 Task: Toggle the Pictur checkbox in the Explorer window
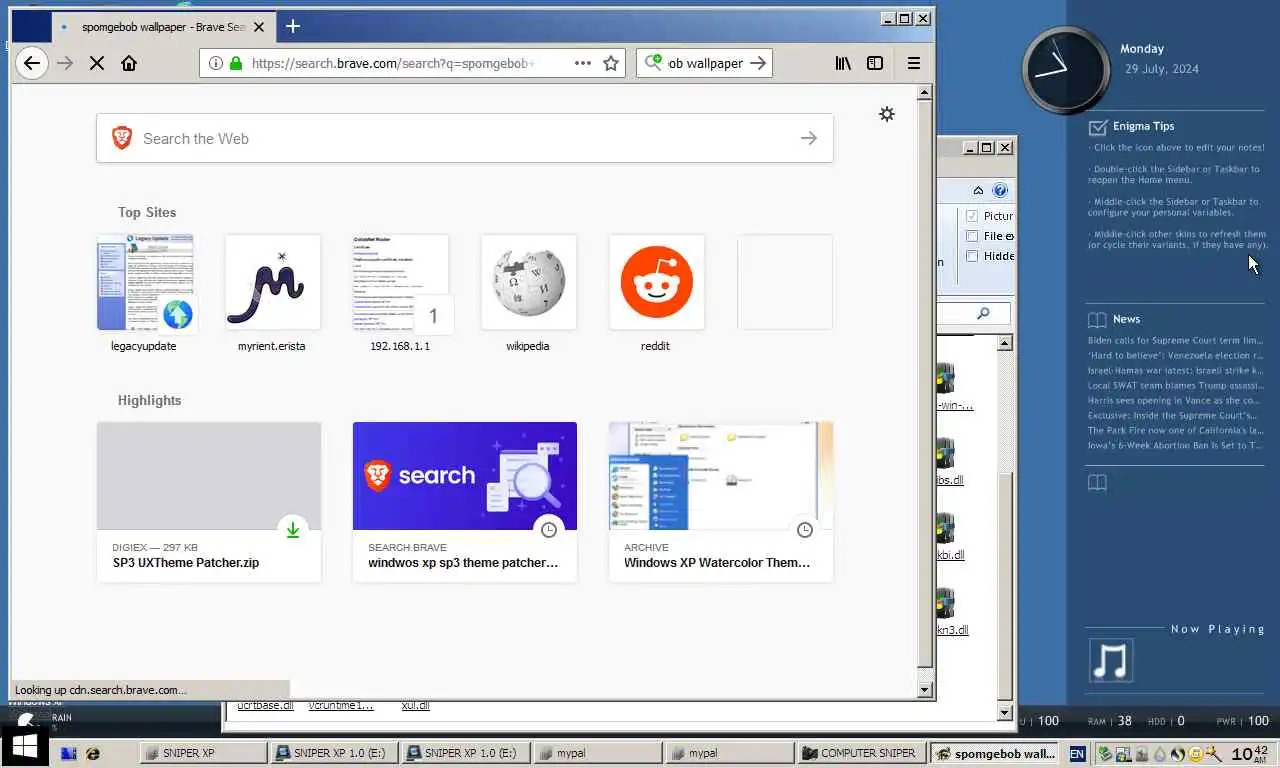coord(971,216)
